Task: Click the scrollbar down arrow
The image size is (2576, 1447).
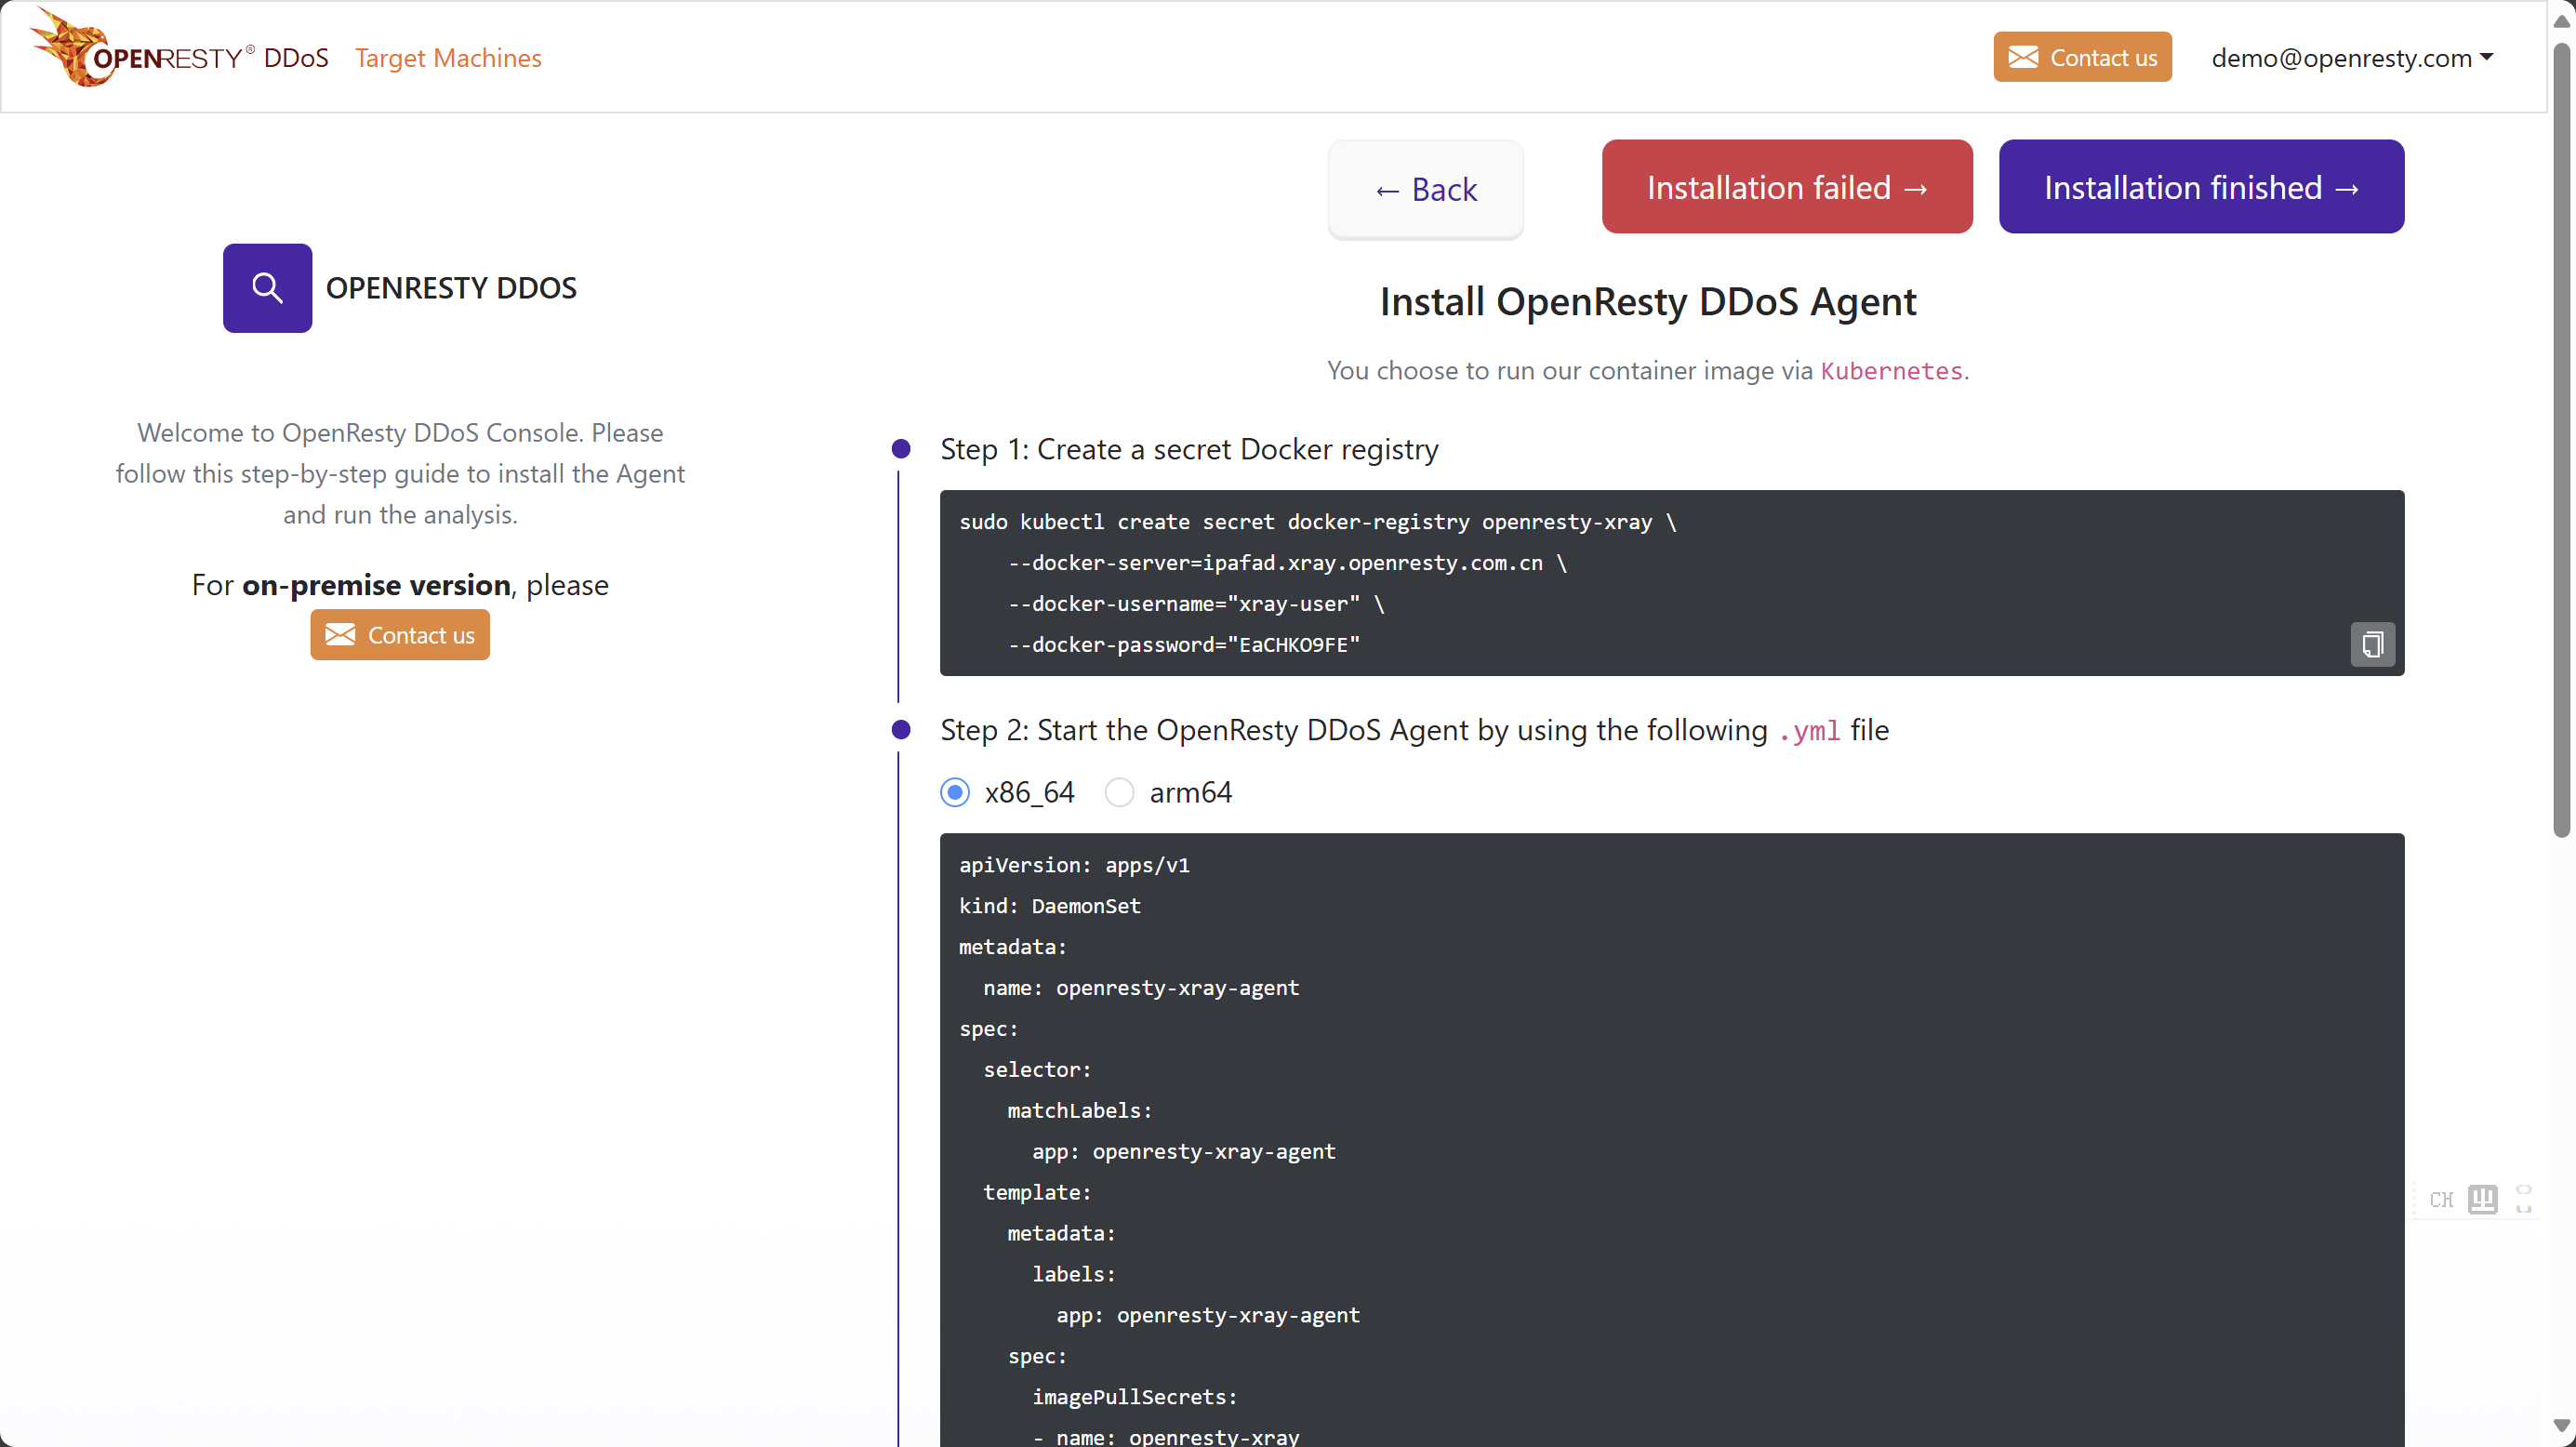Action: tap(2561, 1425)
